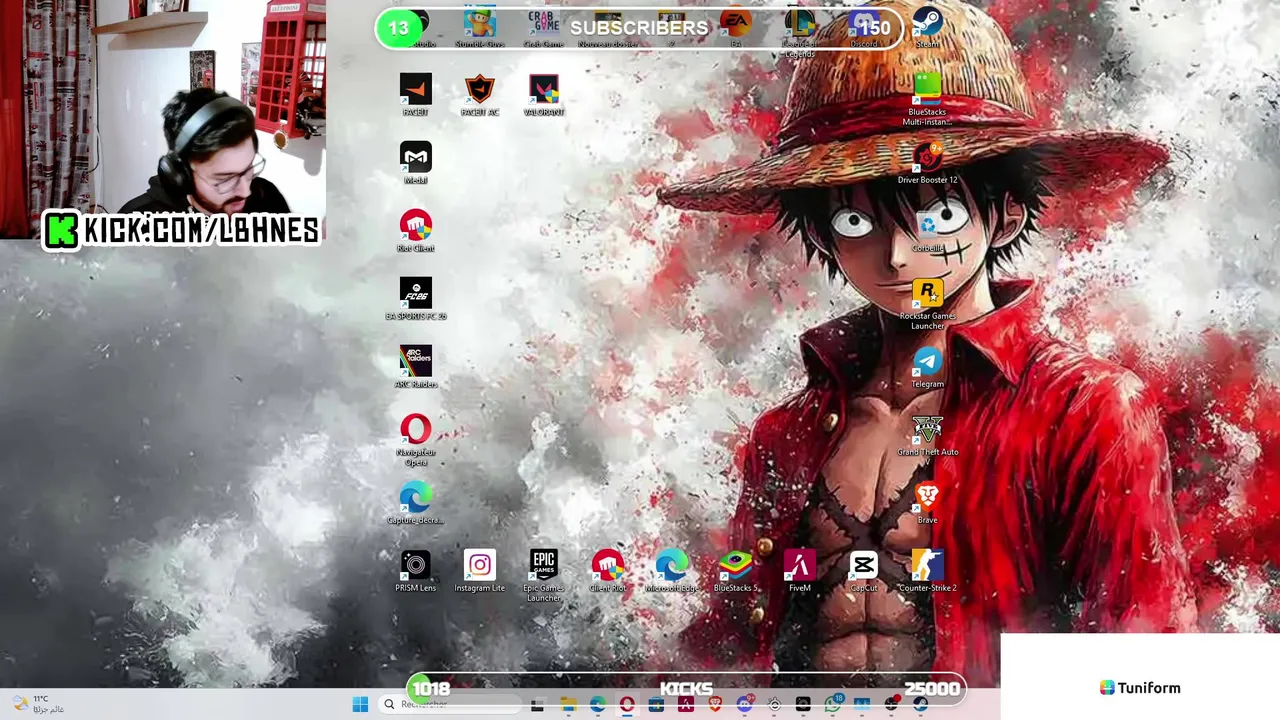The image size is (1280, 720).
Task: Open the Driver Booster 12 shortcut
Action: coord(927,164)
